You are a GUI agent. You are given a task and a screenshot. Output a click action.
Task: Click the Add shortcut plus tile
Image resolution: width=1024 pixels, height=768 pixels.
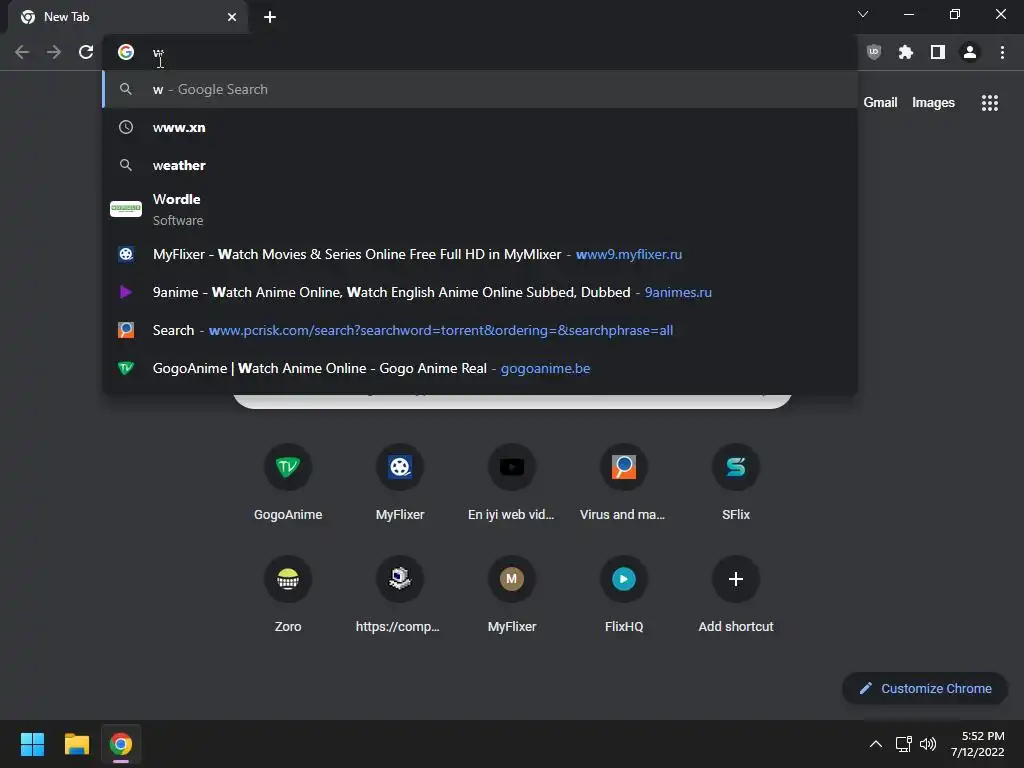tap(736, 594)
